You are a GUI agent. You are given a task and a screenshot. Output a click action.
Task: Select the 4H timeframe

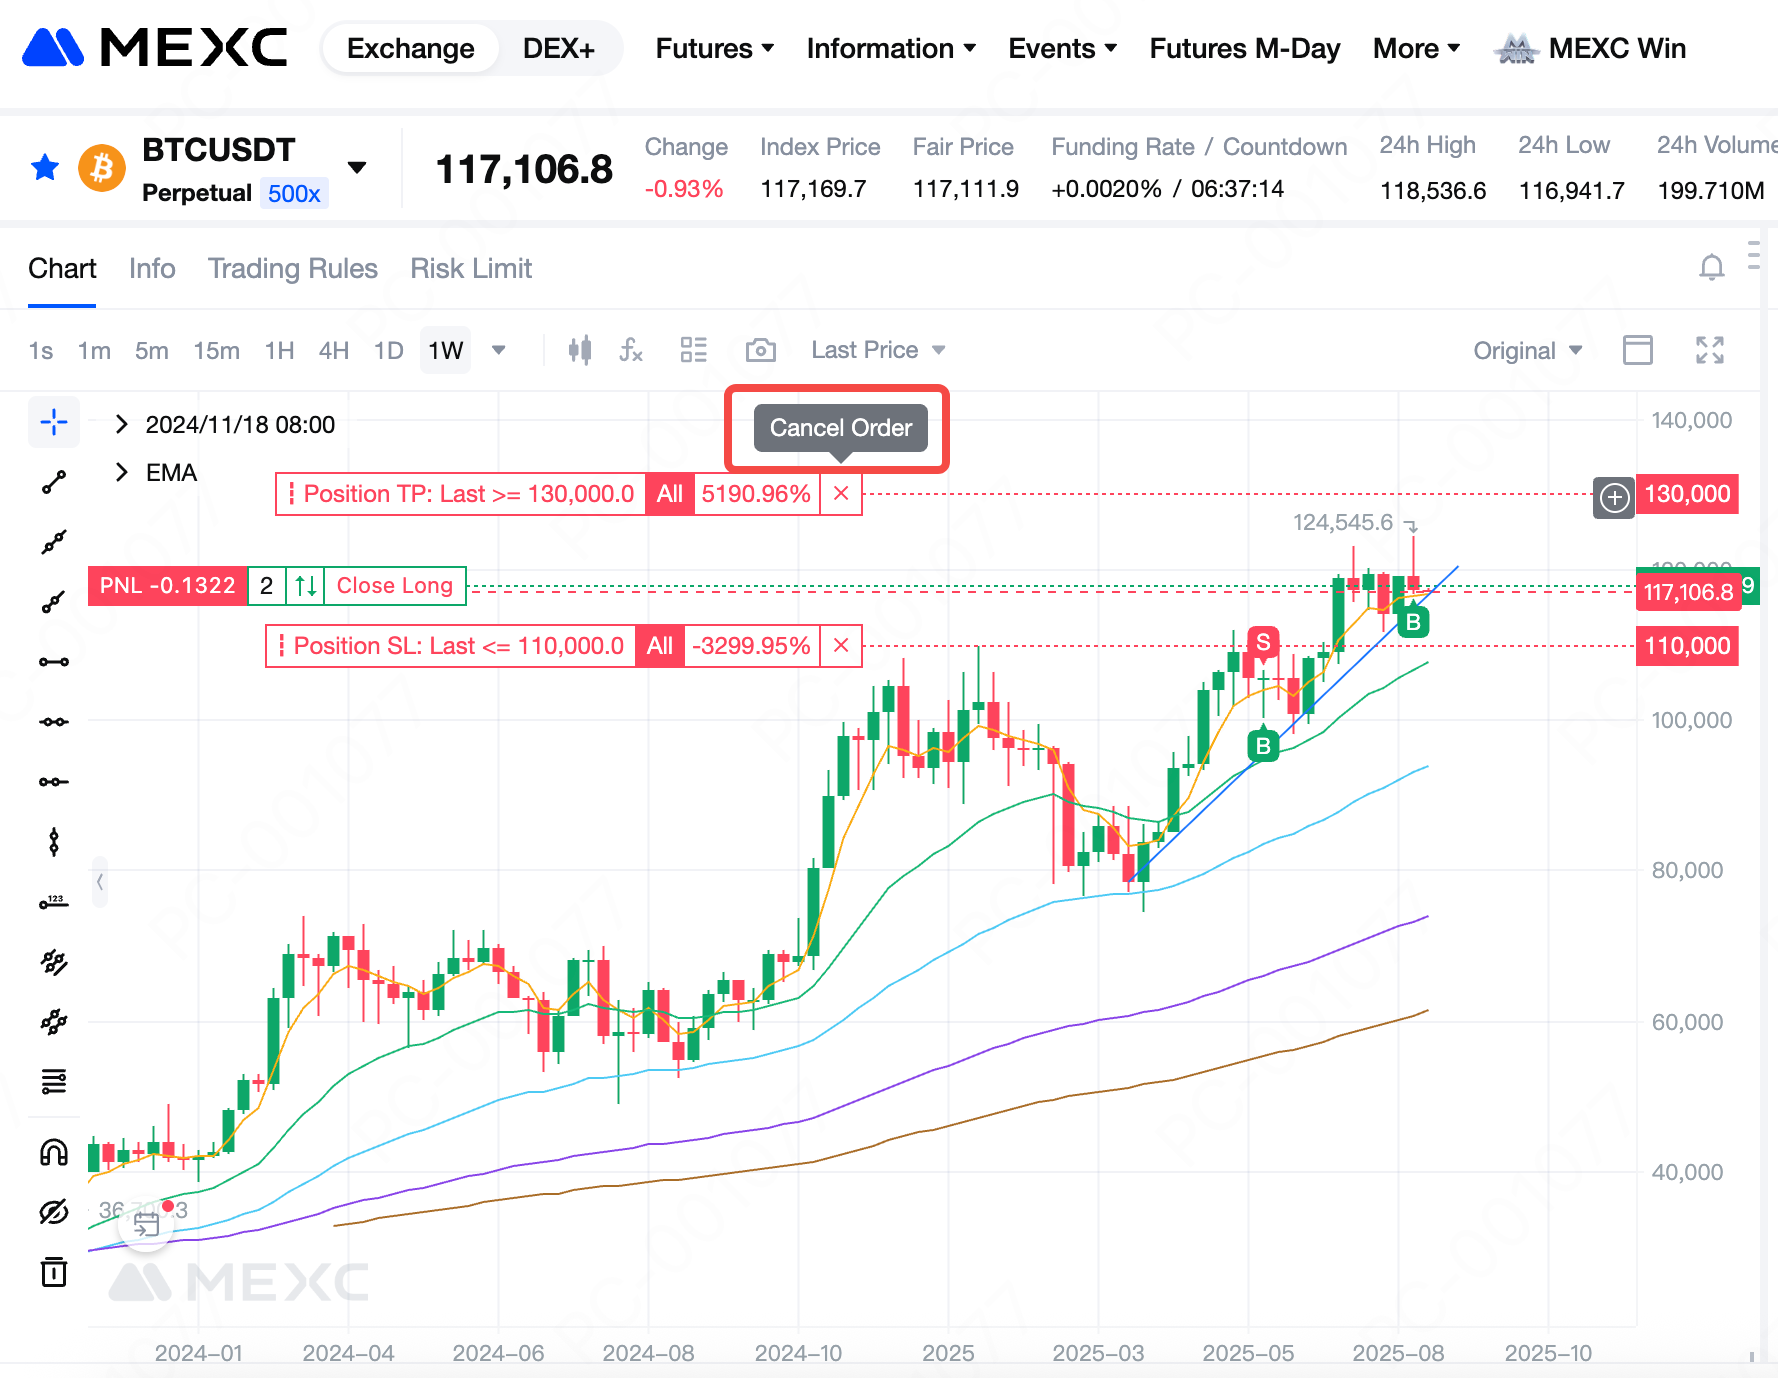tap(333, 350)
